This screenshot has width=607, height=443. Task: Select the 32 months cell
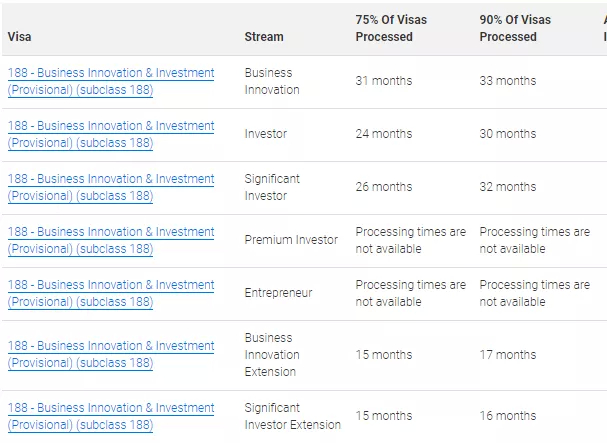click(x=508, y=187)
